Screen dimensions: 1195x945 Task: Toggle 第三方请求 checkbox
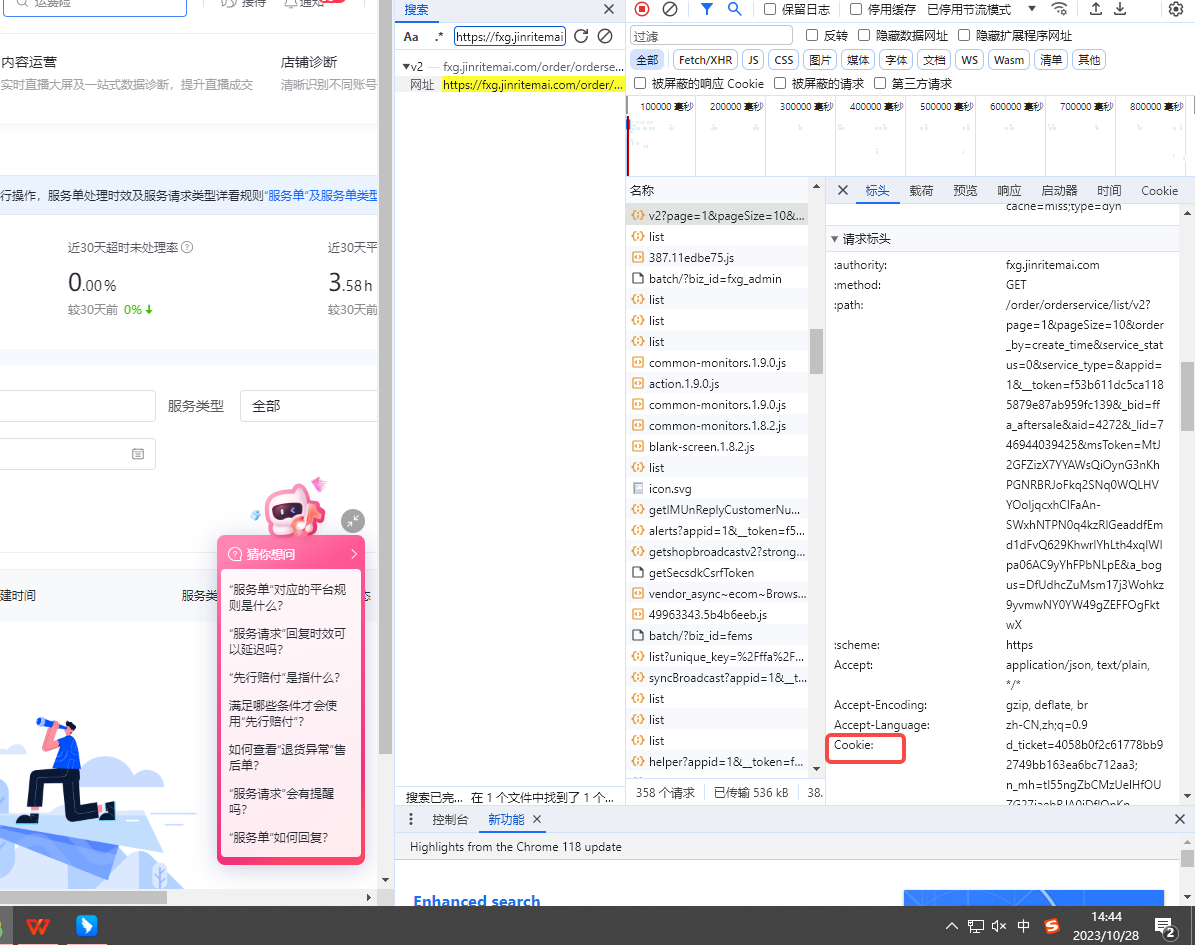coord(879,83)
